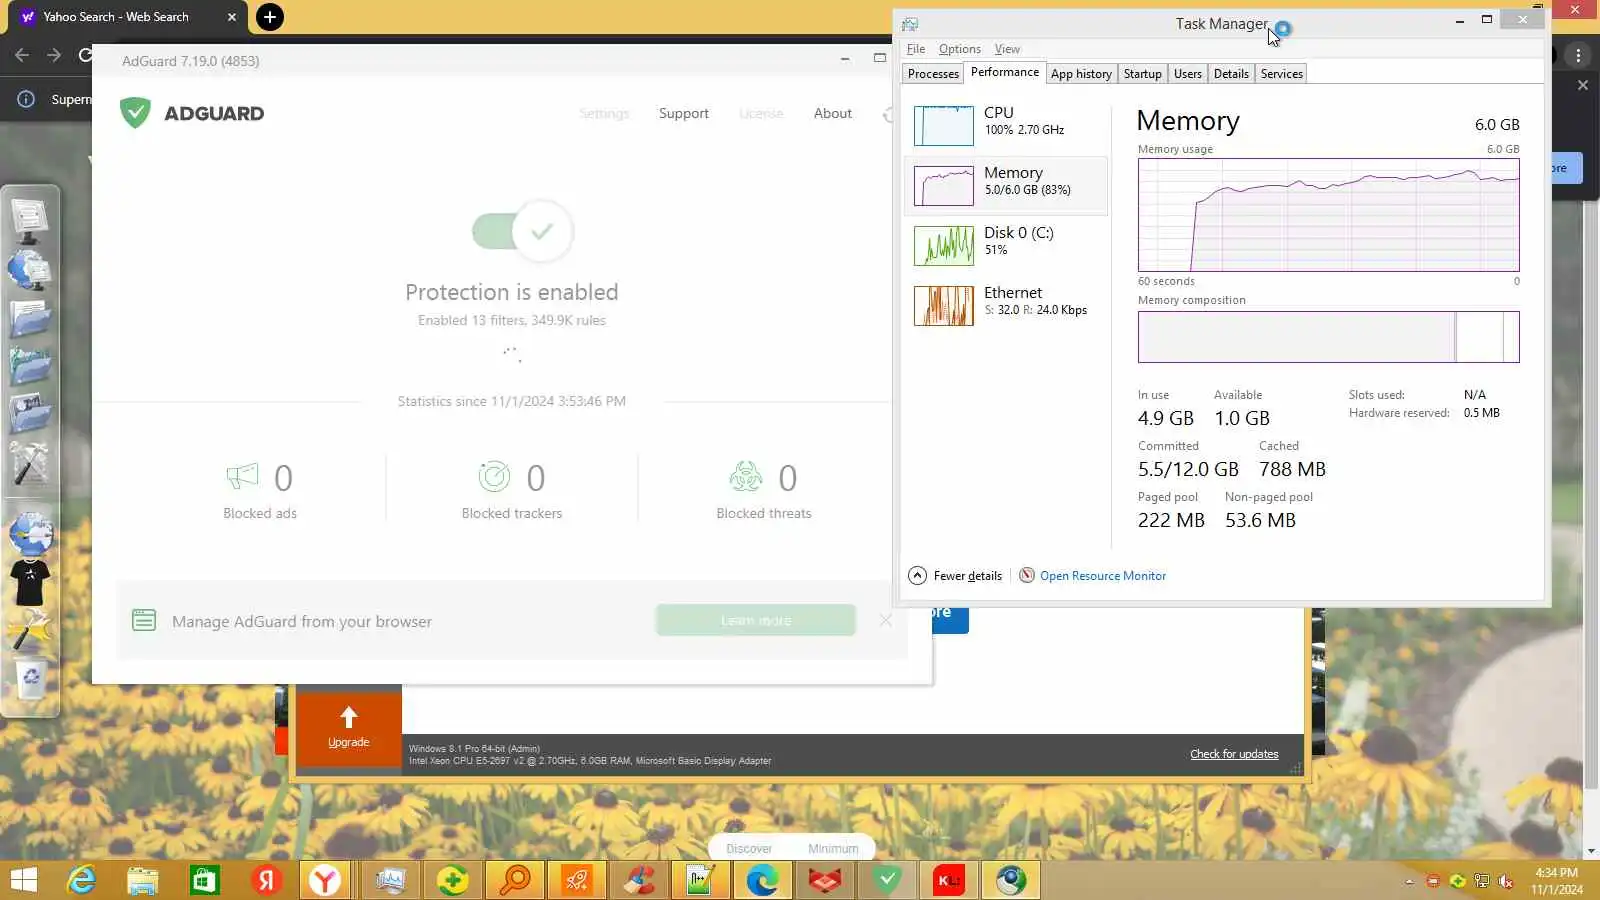Click the Blocked trackers target icon
This screenshot has height=900, width=1600.
click(494, 477)
